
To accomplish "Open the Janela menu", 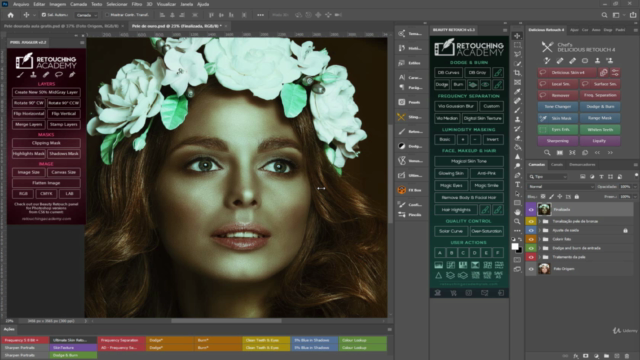I will pos(187,4).
